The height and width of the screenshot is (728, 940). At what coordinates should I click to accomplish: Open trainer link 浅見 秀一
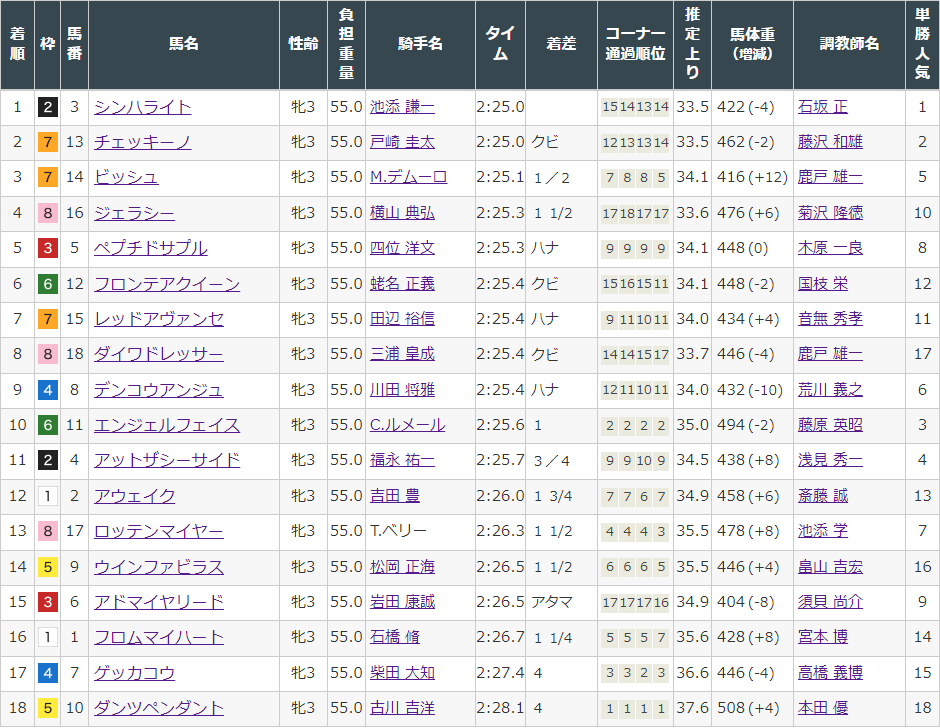tap(830, 461)
